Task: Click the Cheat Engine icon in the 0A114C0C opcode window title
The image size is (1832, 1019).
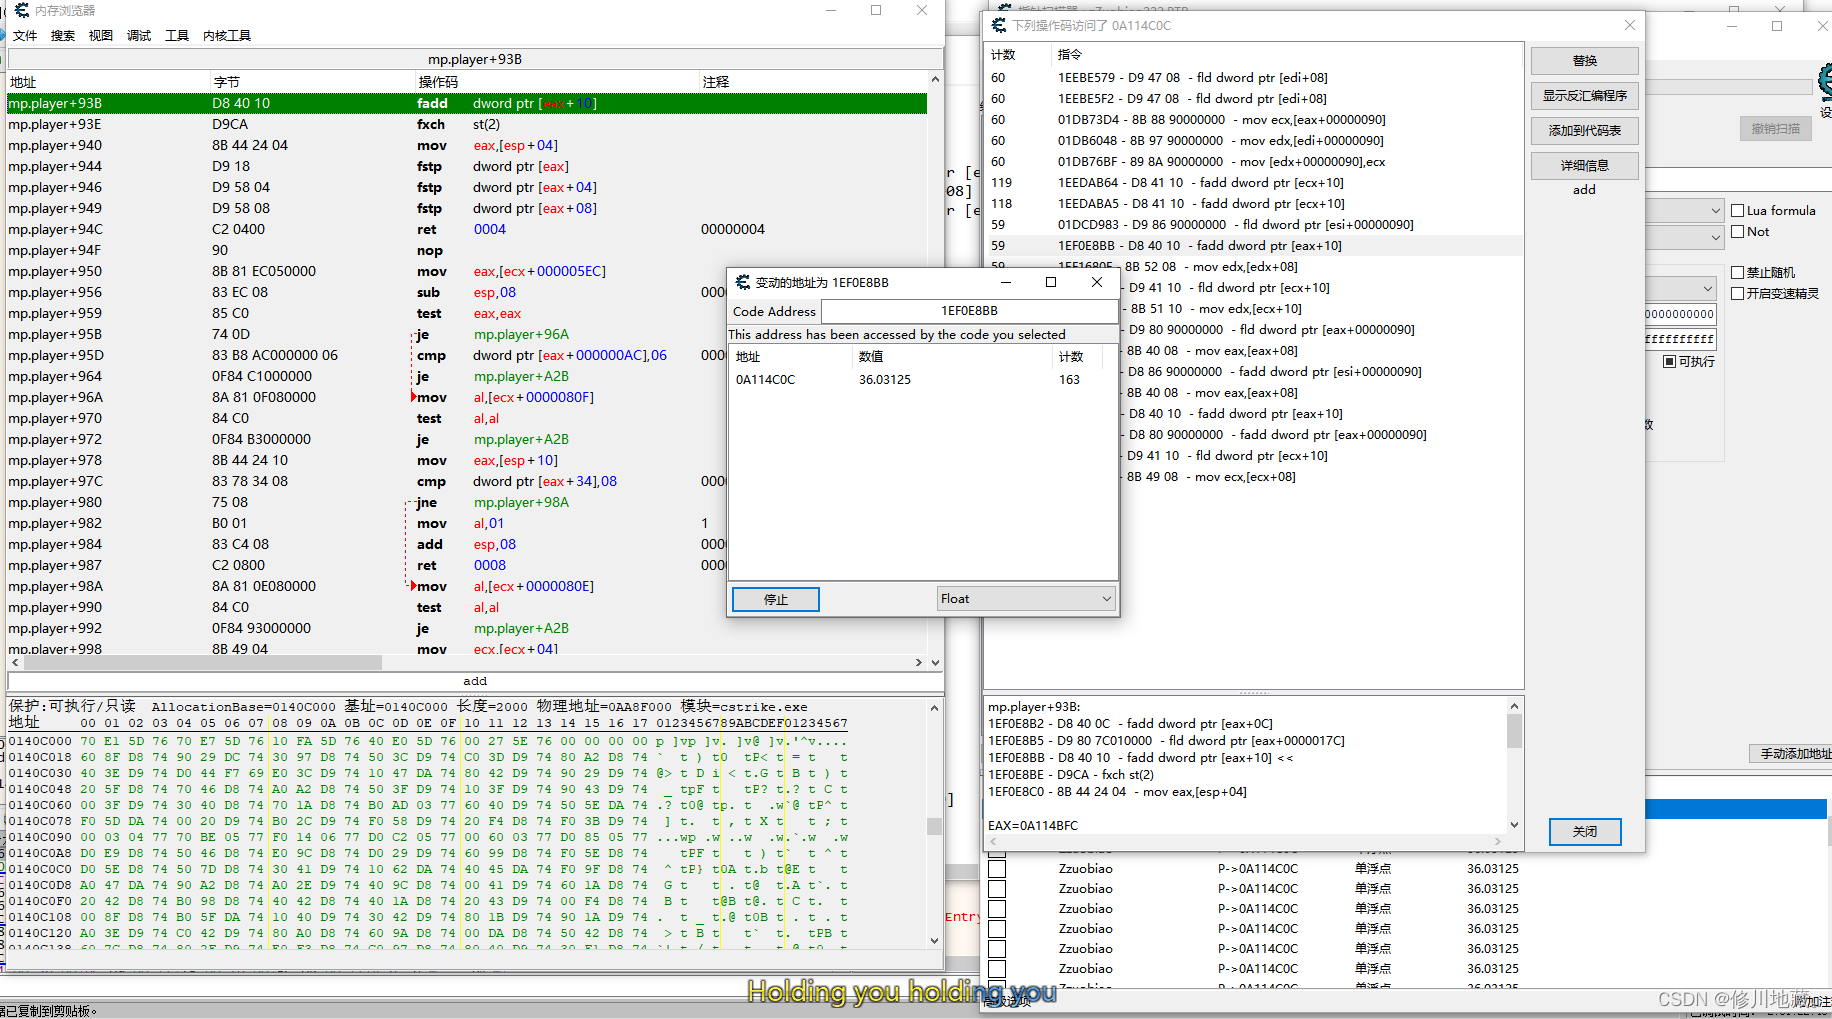Action: tap(998, 25)
